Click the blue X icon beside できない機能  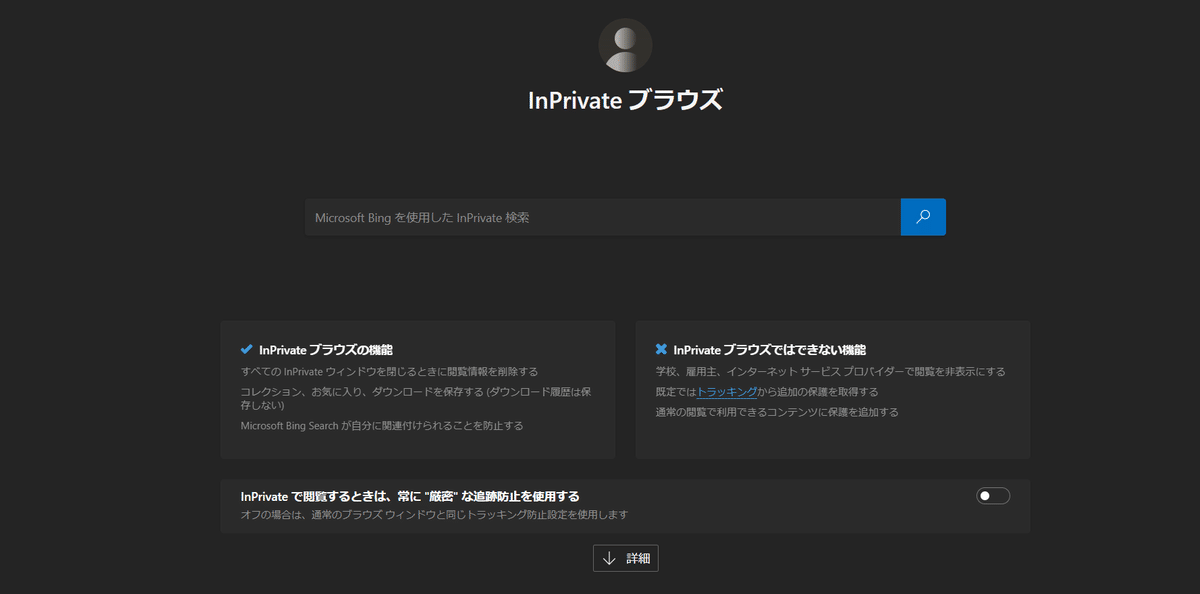661,350
